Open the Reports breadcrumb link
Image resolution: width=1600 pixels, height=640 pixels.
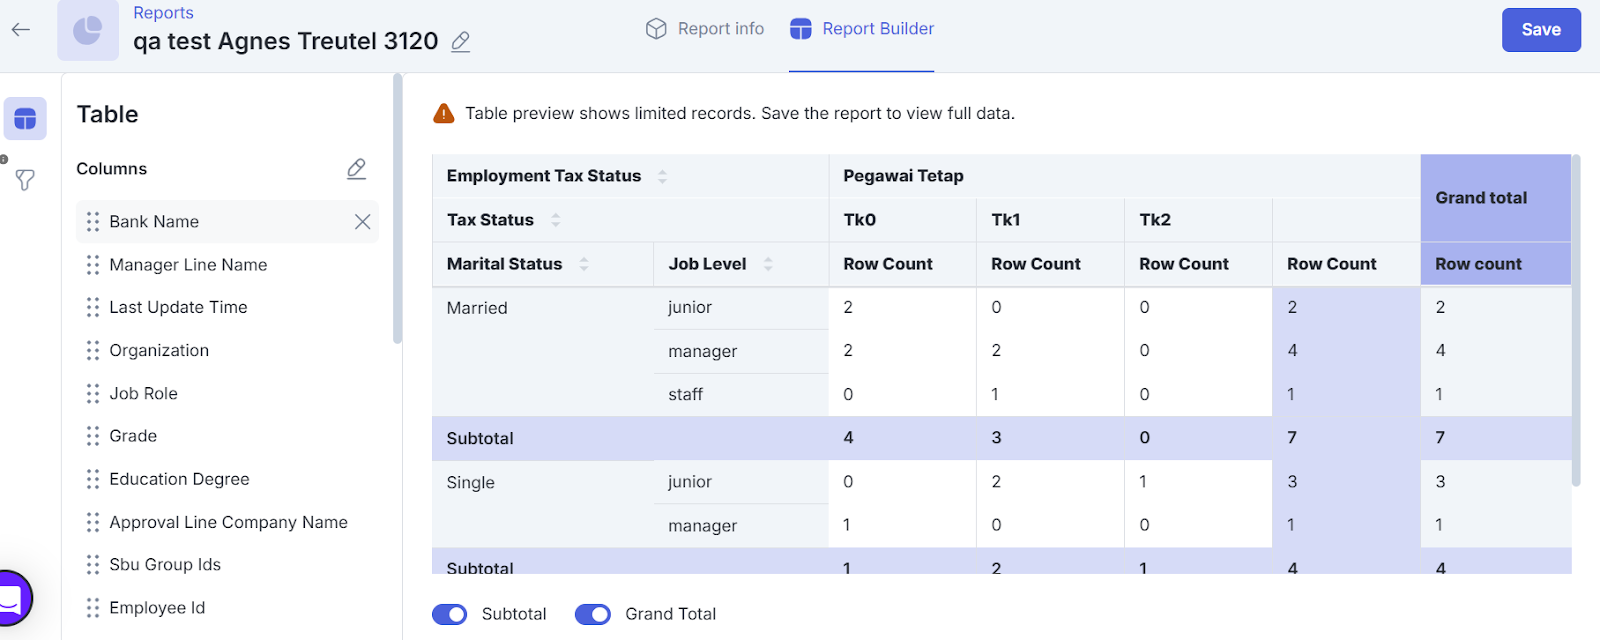(163, 13)
